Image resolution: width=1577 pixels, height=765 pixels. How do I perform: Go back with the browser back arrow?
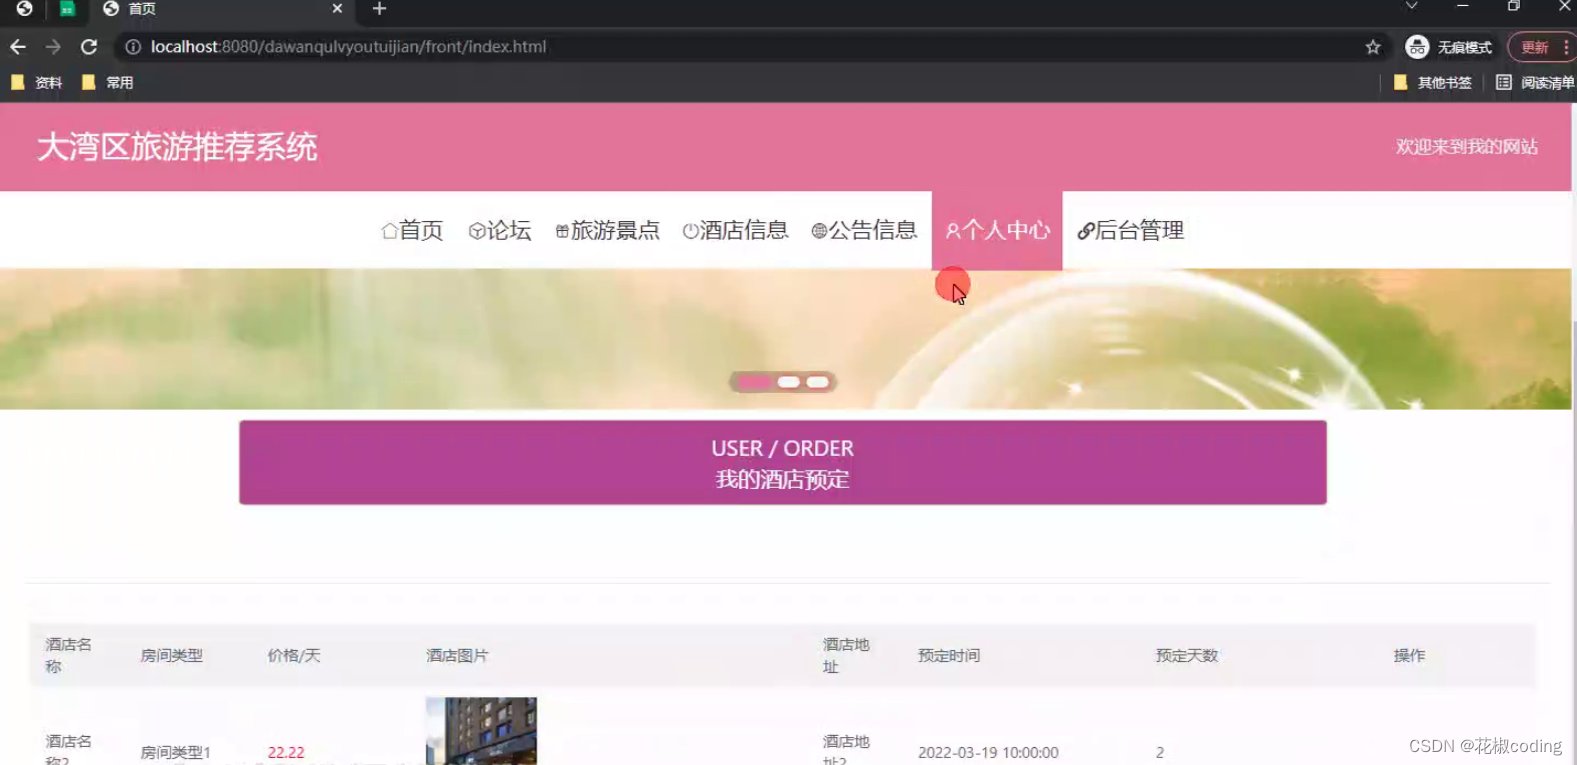(18, 47)
